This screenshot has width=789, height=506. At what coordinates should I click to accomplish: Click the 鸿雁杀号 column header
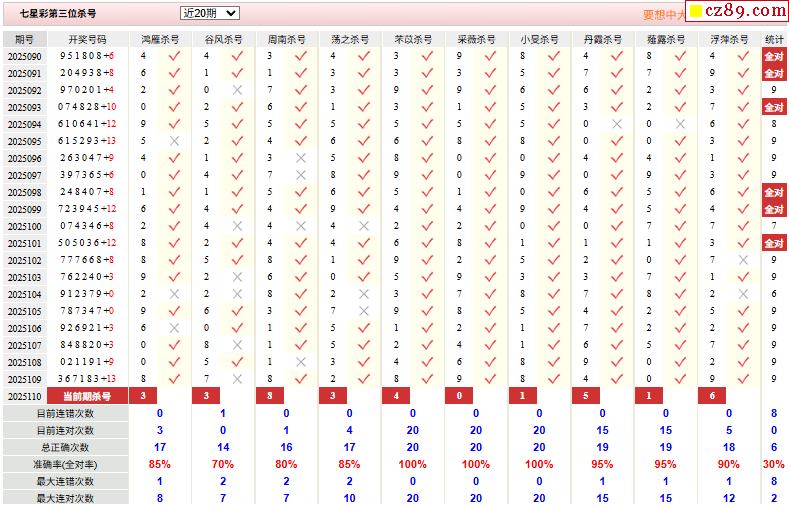(x=160, y=39)
